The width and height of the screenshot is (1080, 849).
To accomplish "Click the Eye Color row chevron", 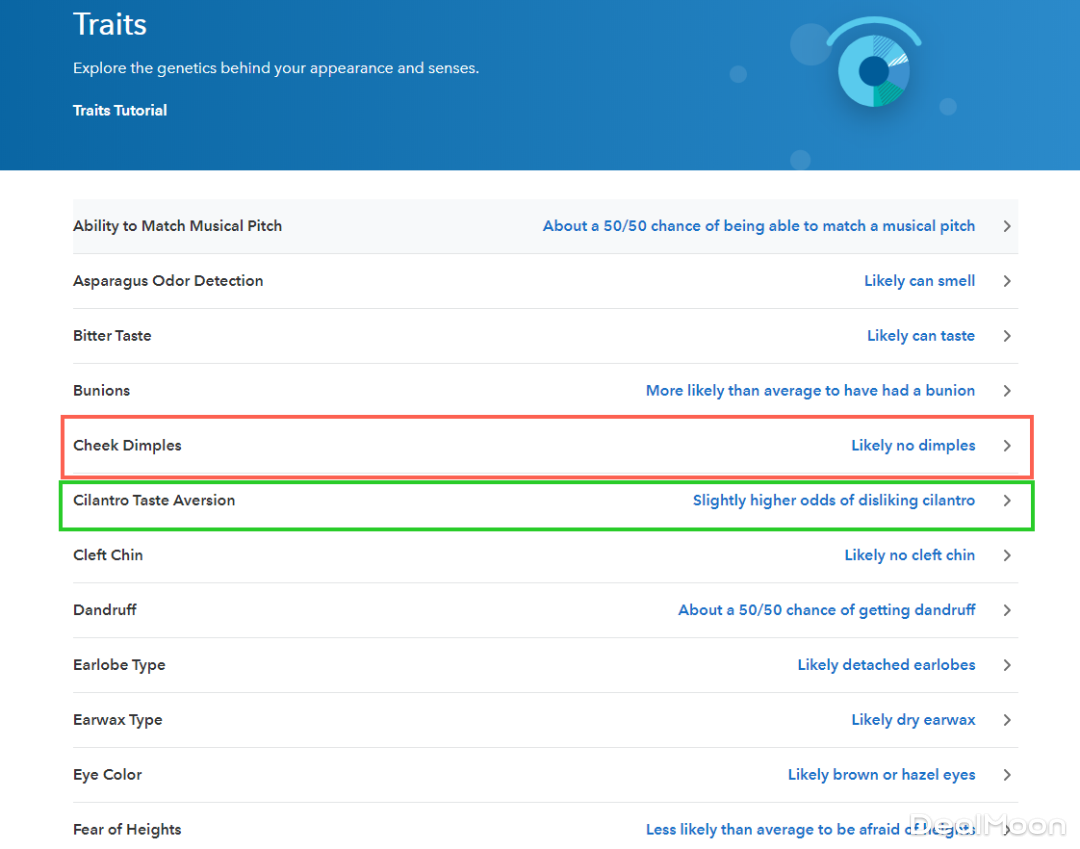I will pyautogui.click(x=1007, y=775).
